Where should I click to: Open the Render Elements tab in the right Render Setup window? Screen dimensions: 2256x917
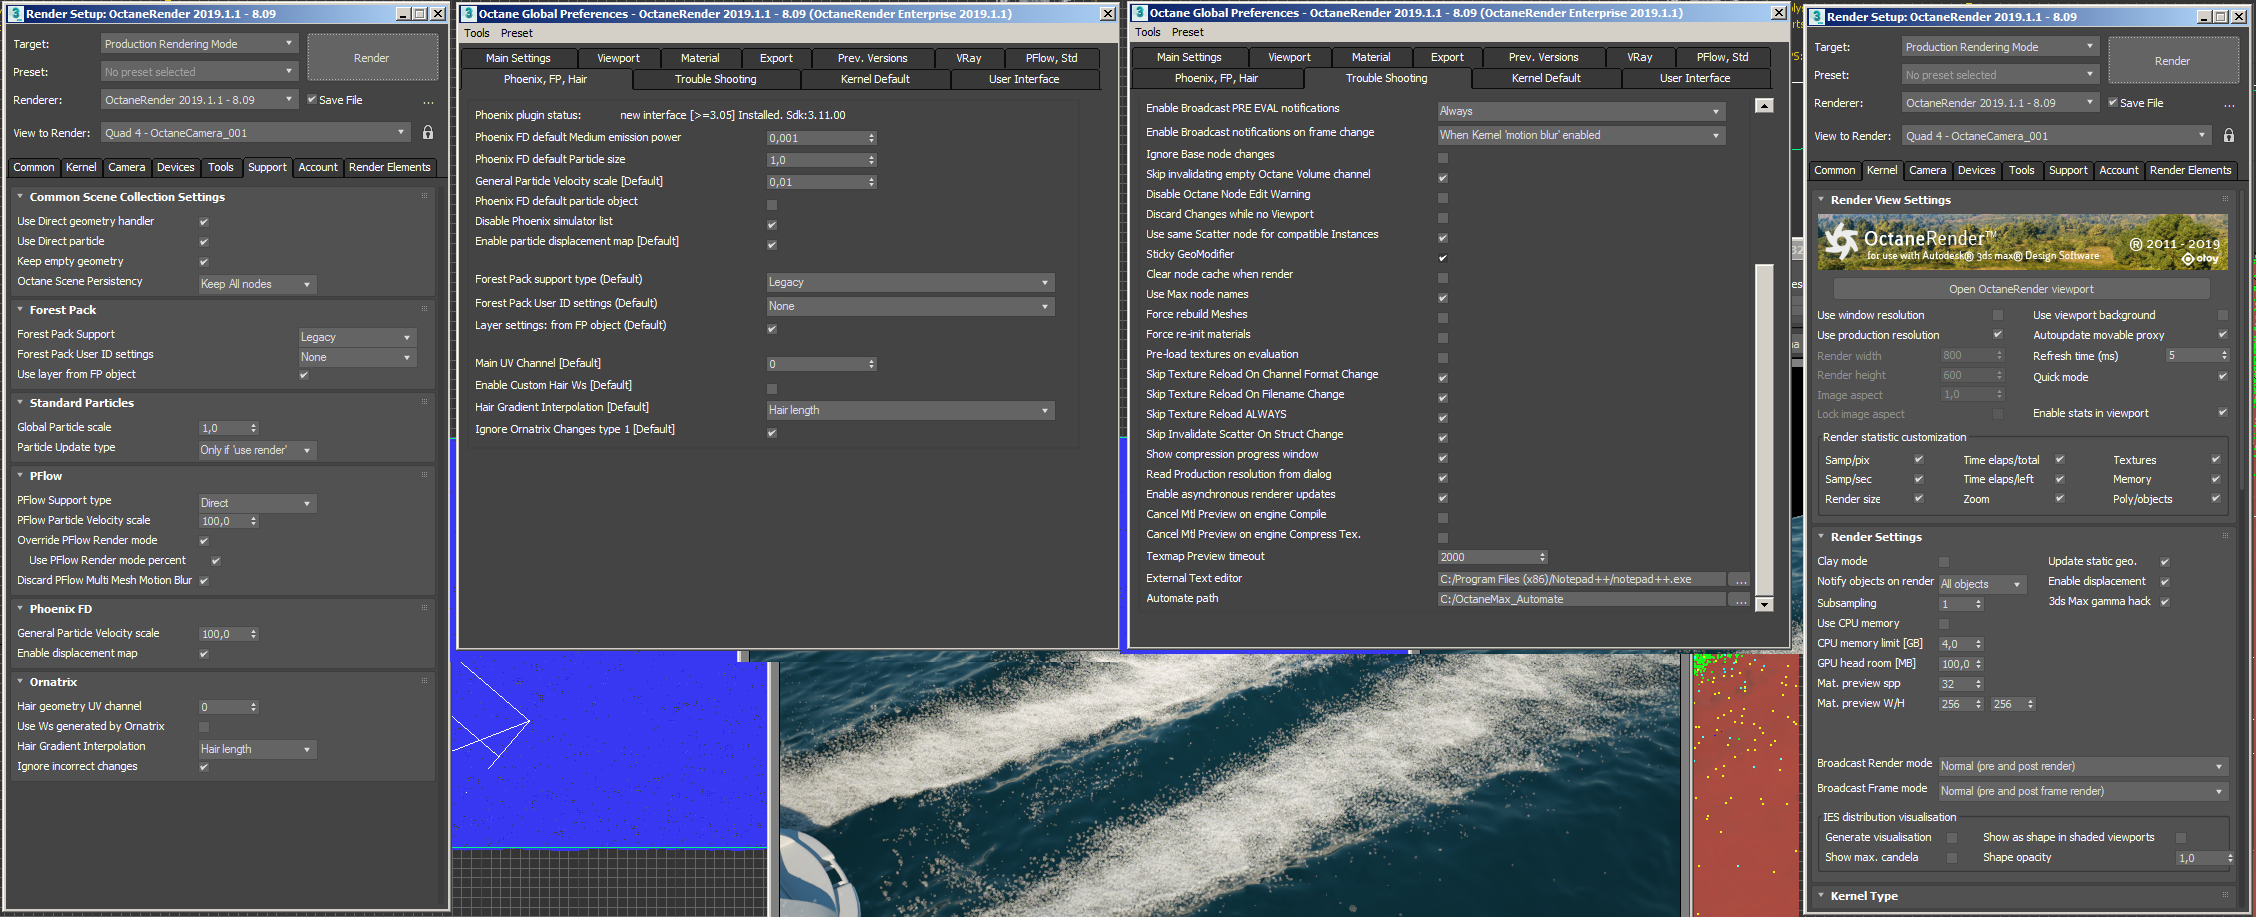pos(2190,171)
